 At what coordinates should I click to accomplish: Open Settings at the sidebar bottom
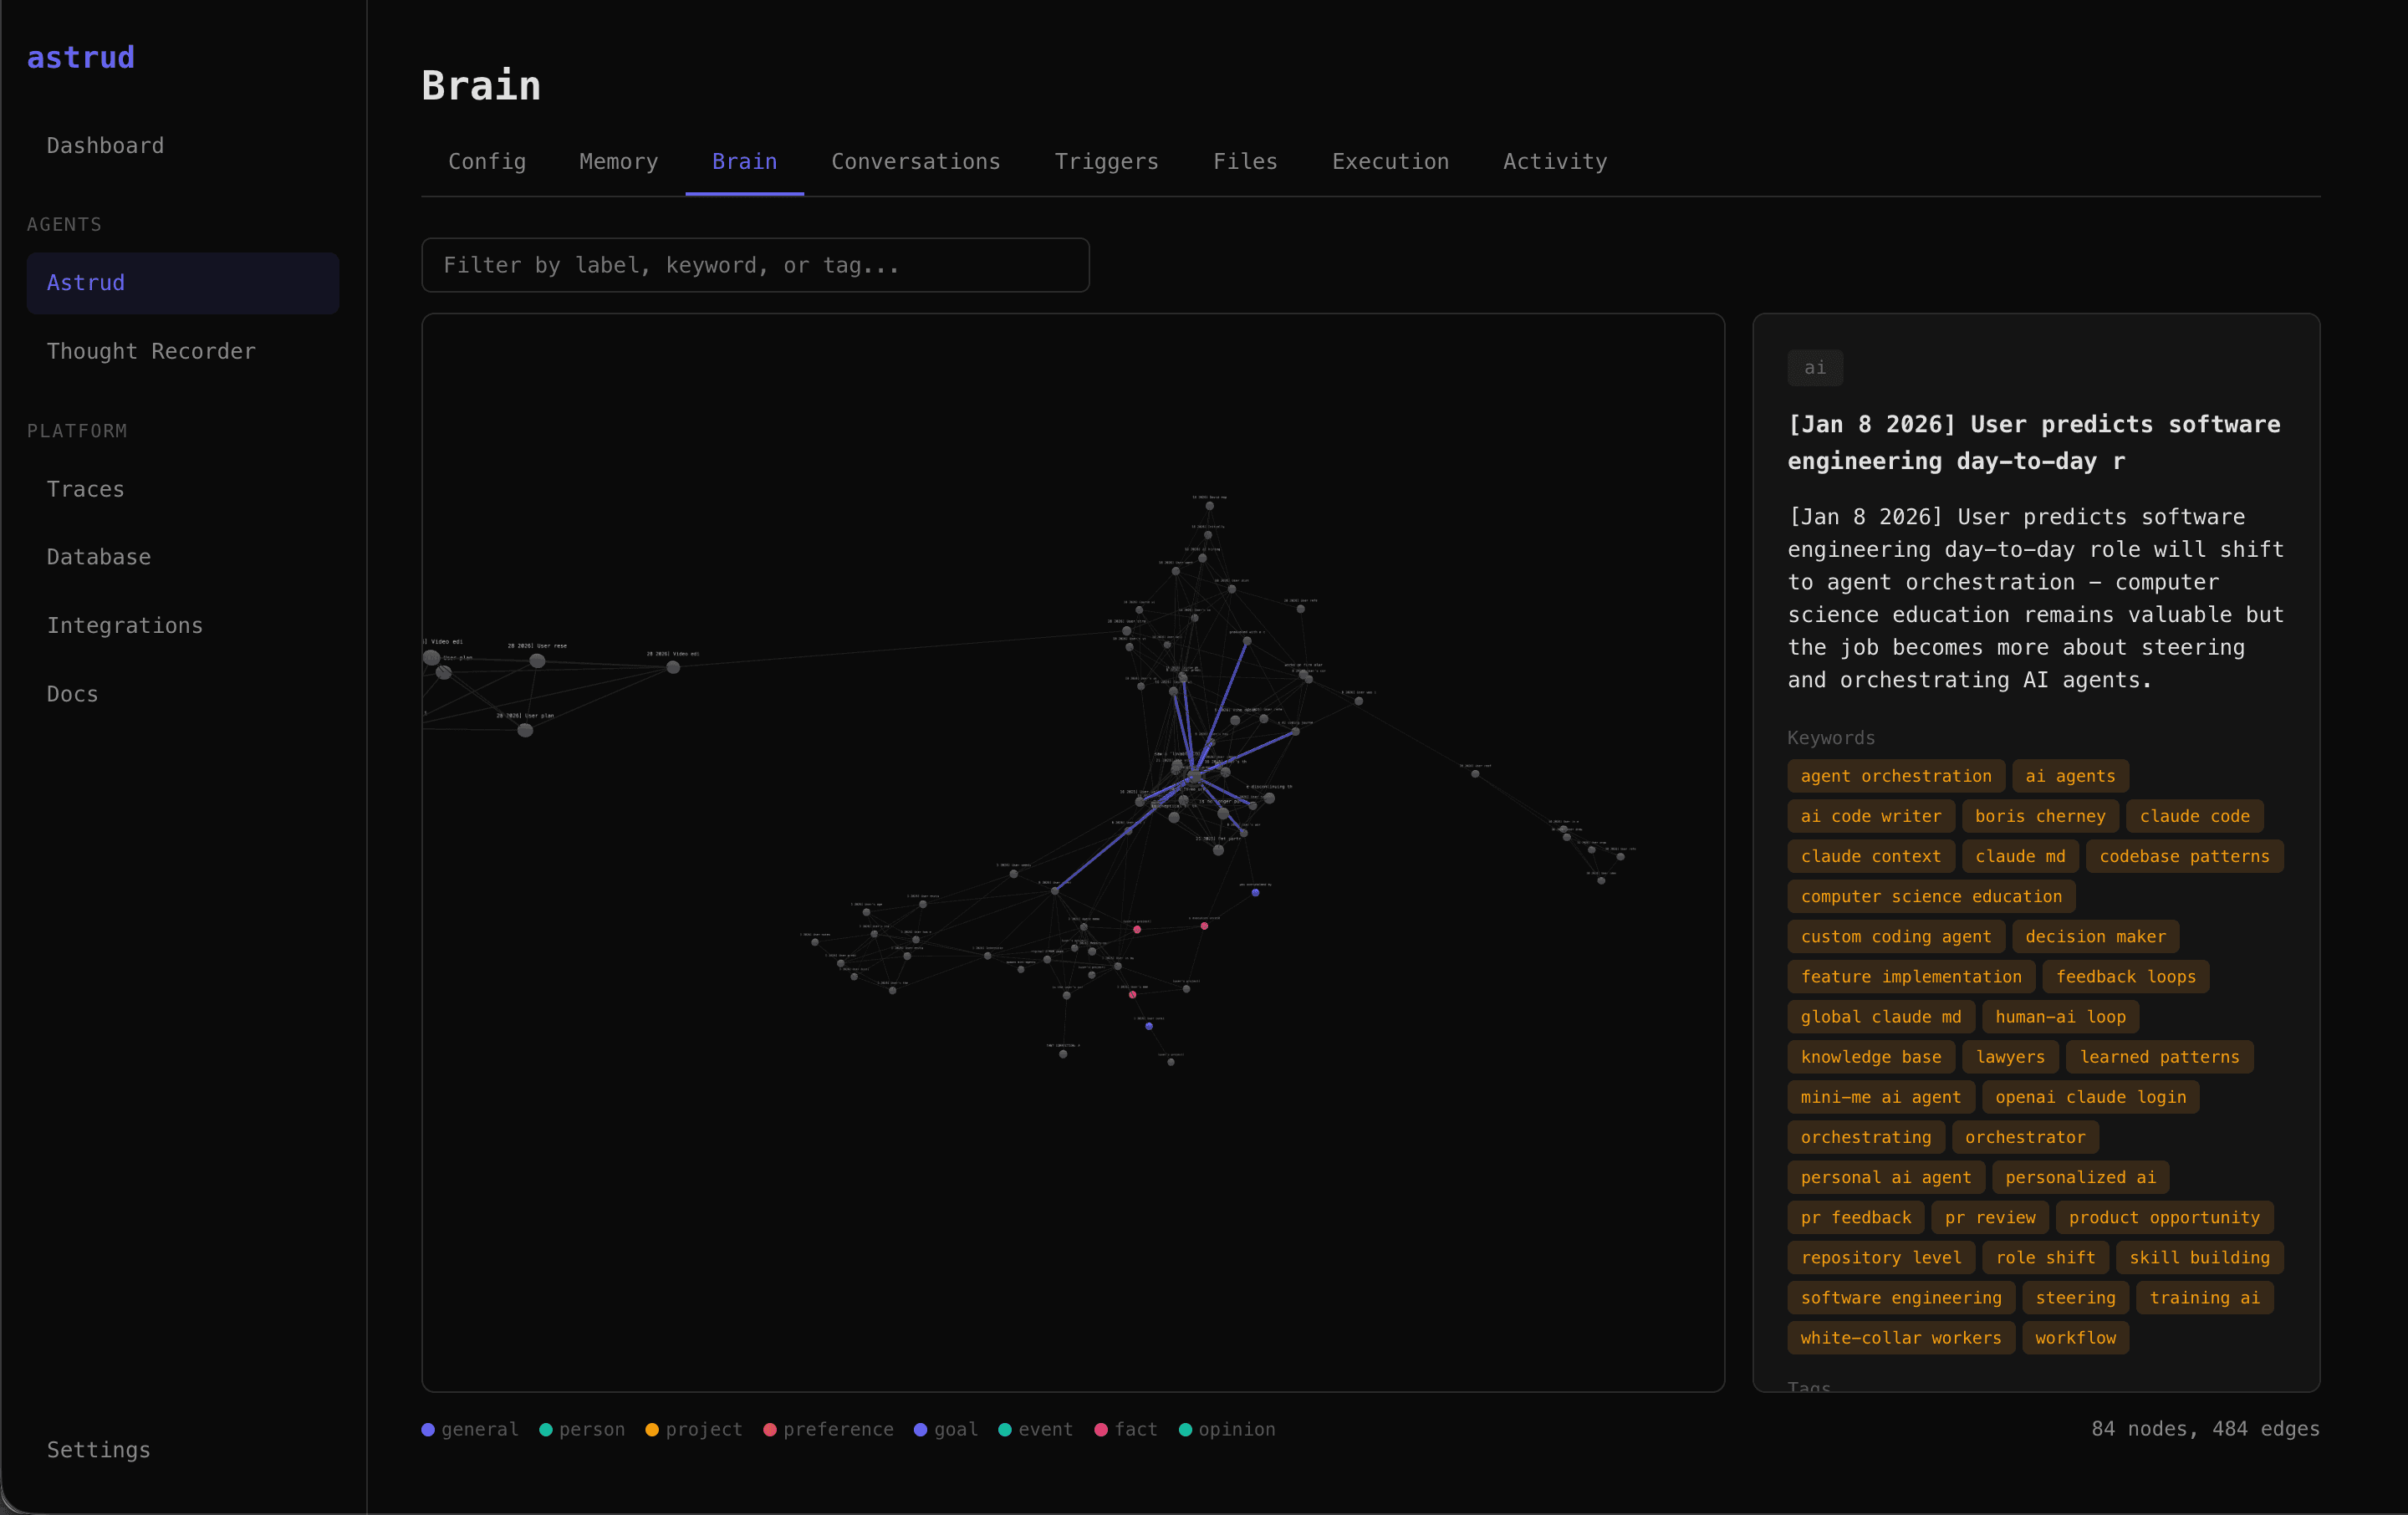point(98,1449)
